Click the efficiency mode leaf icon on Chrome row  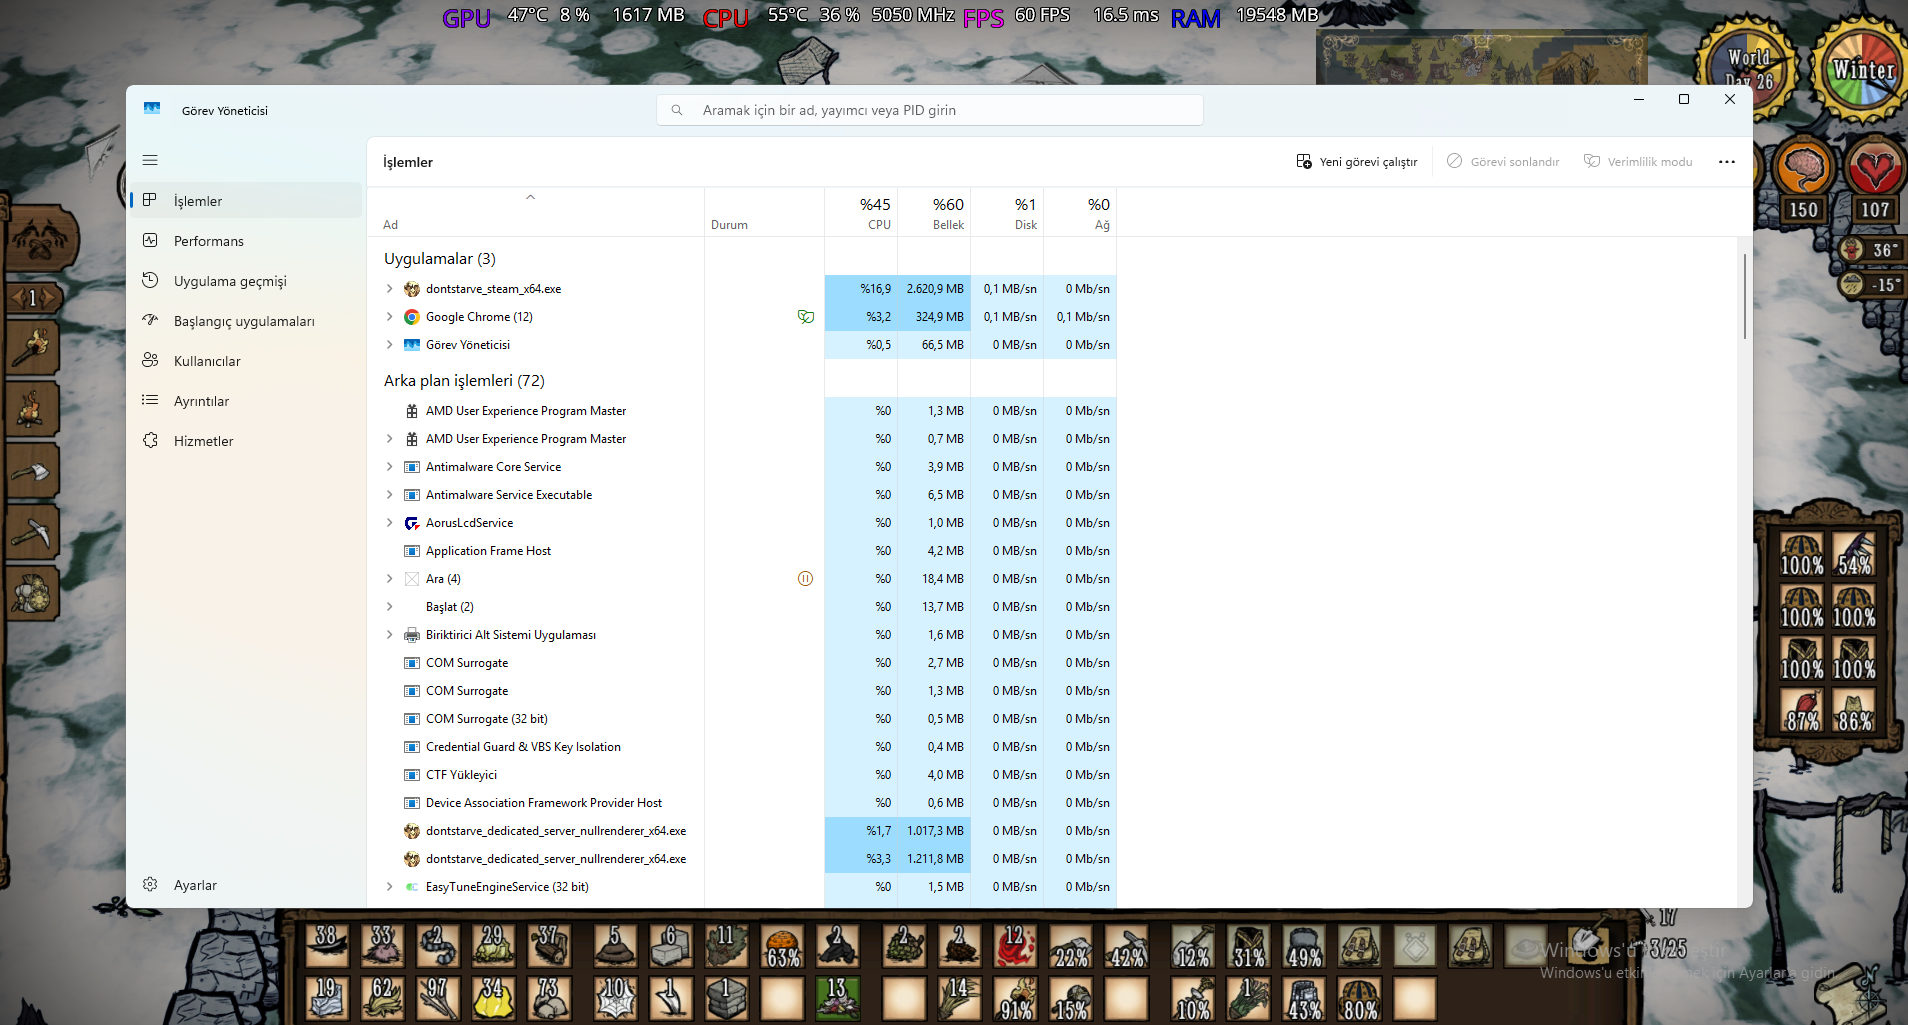click(x=806, y=317)
